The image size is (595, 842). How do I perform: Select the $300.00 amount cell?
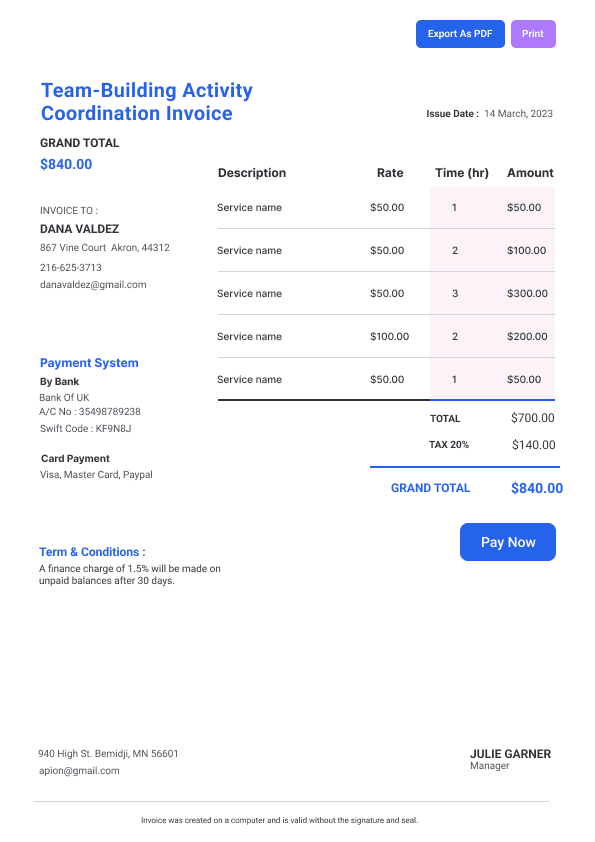[x=527, y=294]
